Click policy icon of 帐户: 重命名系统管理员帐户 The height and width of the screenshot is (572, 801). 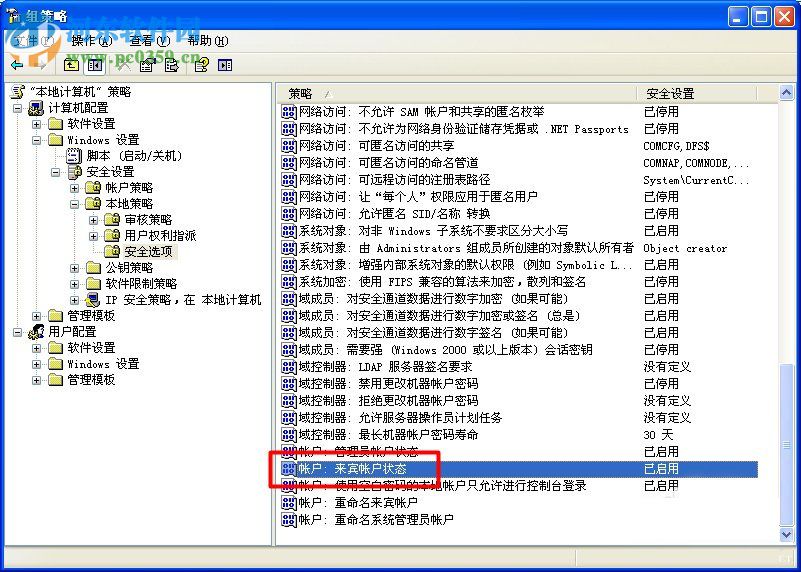pyautogui.click(x=289, y=520)
